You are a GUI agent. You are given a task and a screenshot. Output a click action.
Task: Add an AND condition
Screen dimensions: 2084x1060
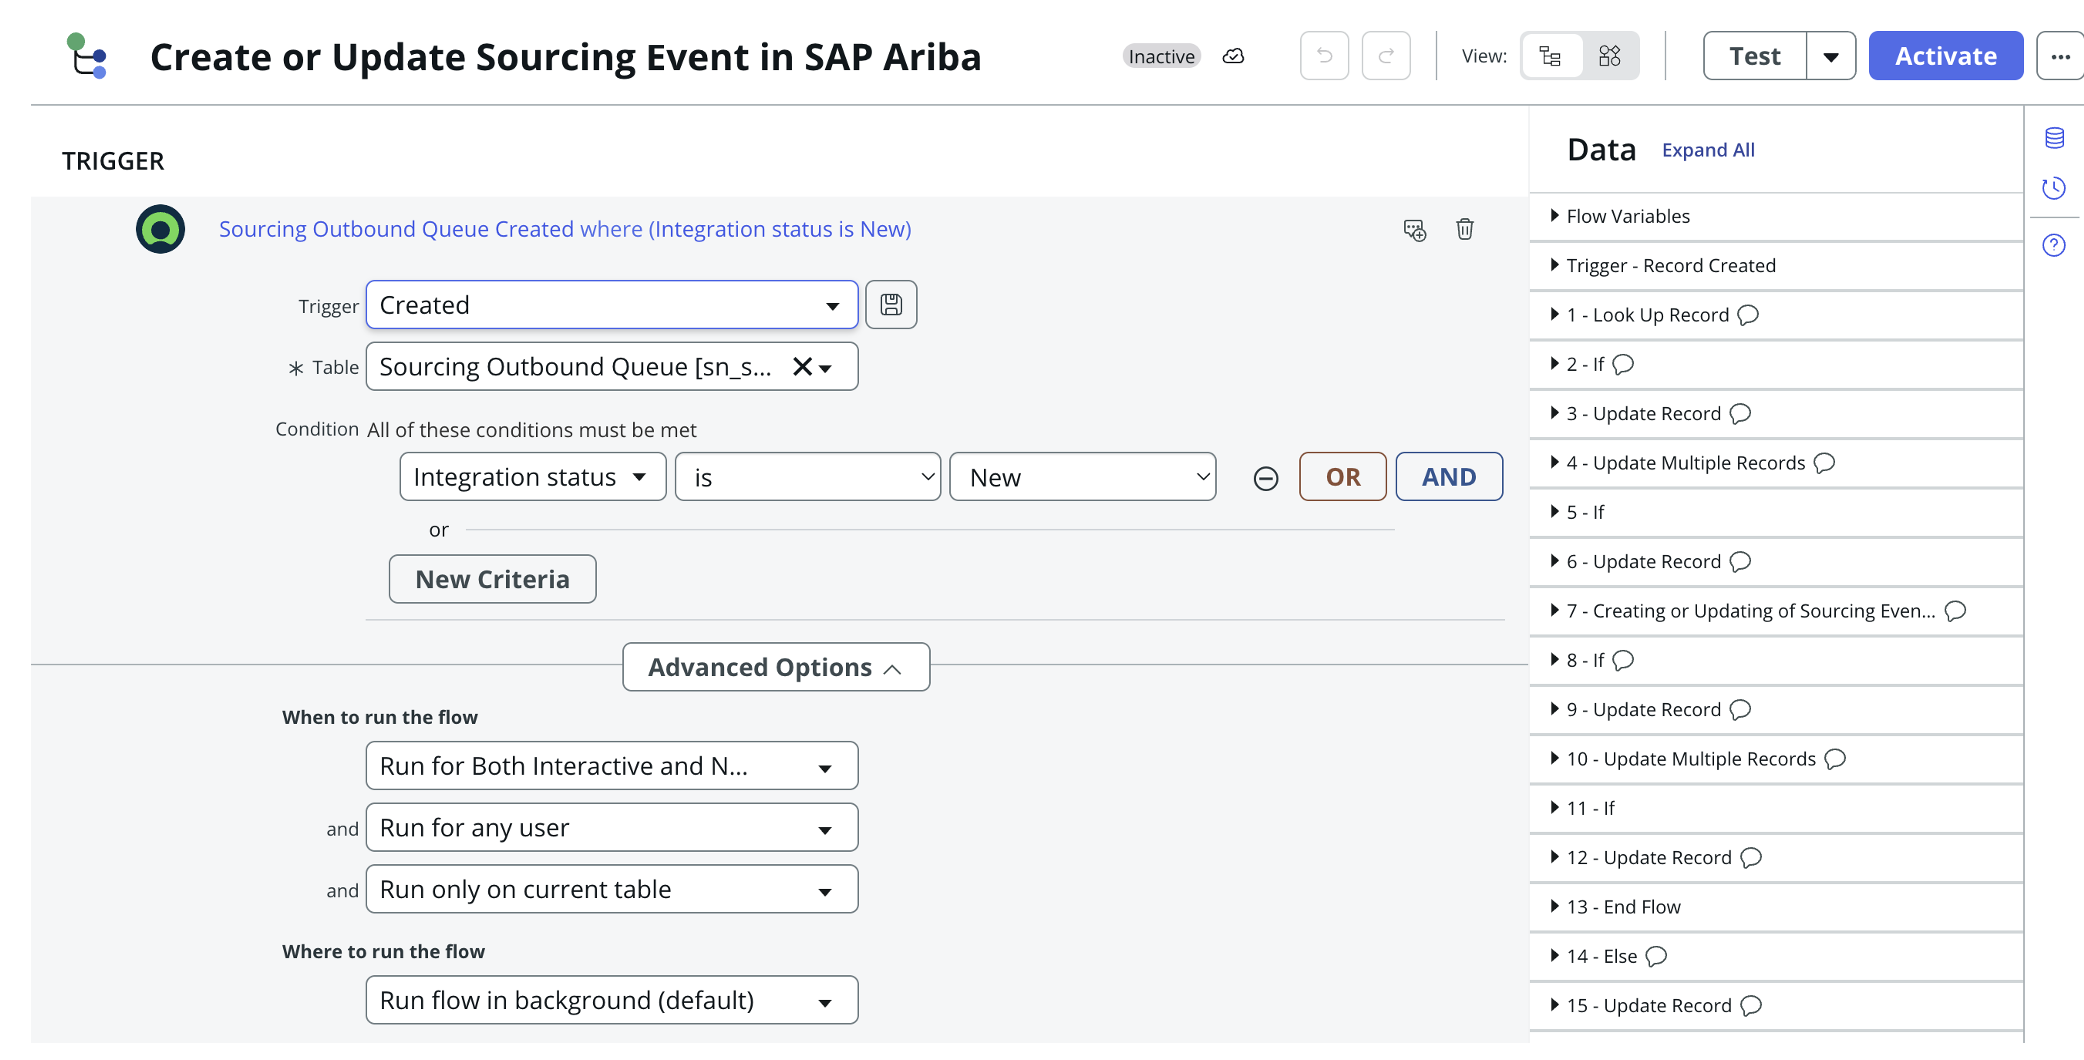click(1449, 477)
